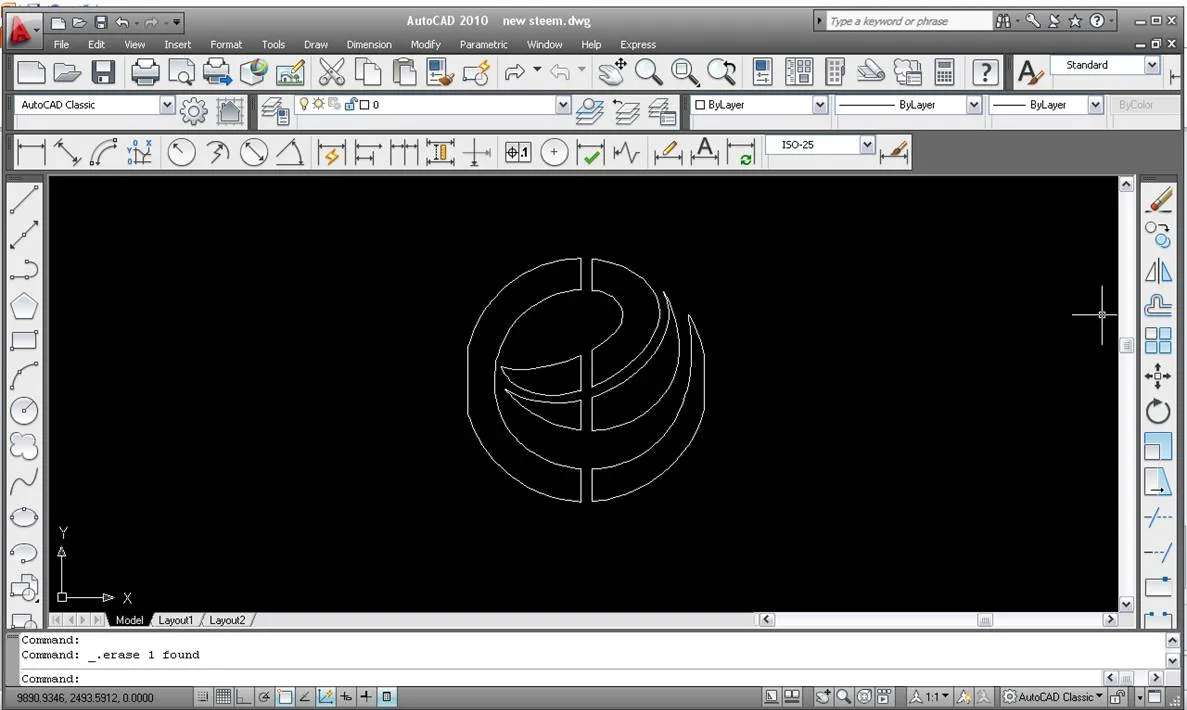Select the Arc Length dimension tool

click(x=104, y=152)
